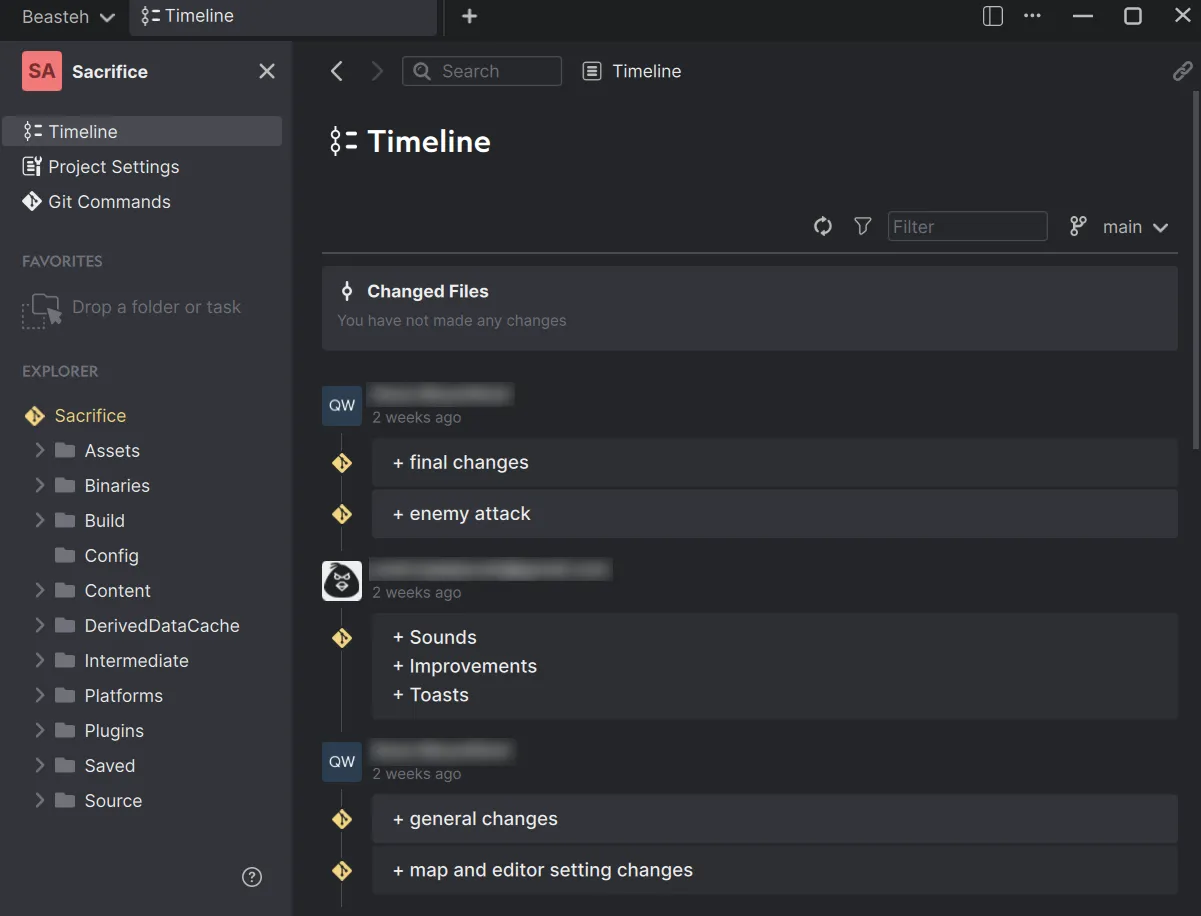
Task: Click inside the Filter input field
Action: click(966, 226)
